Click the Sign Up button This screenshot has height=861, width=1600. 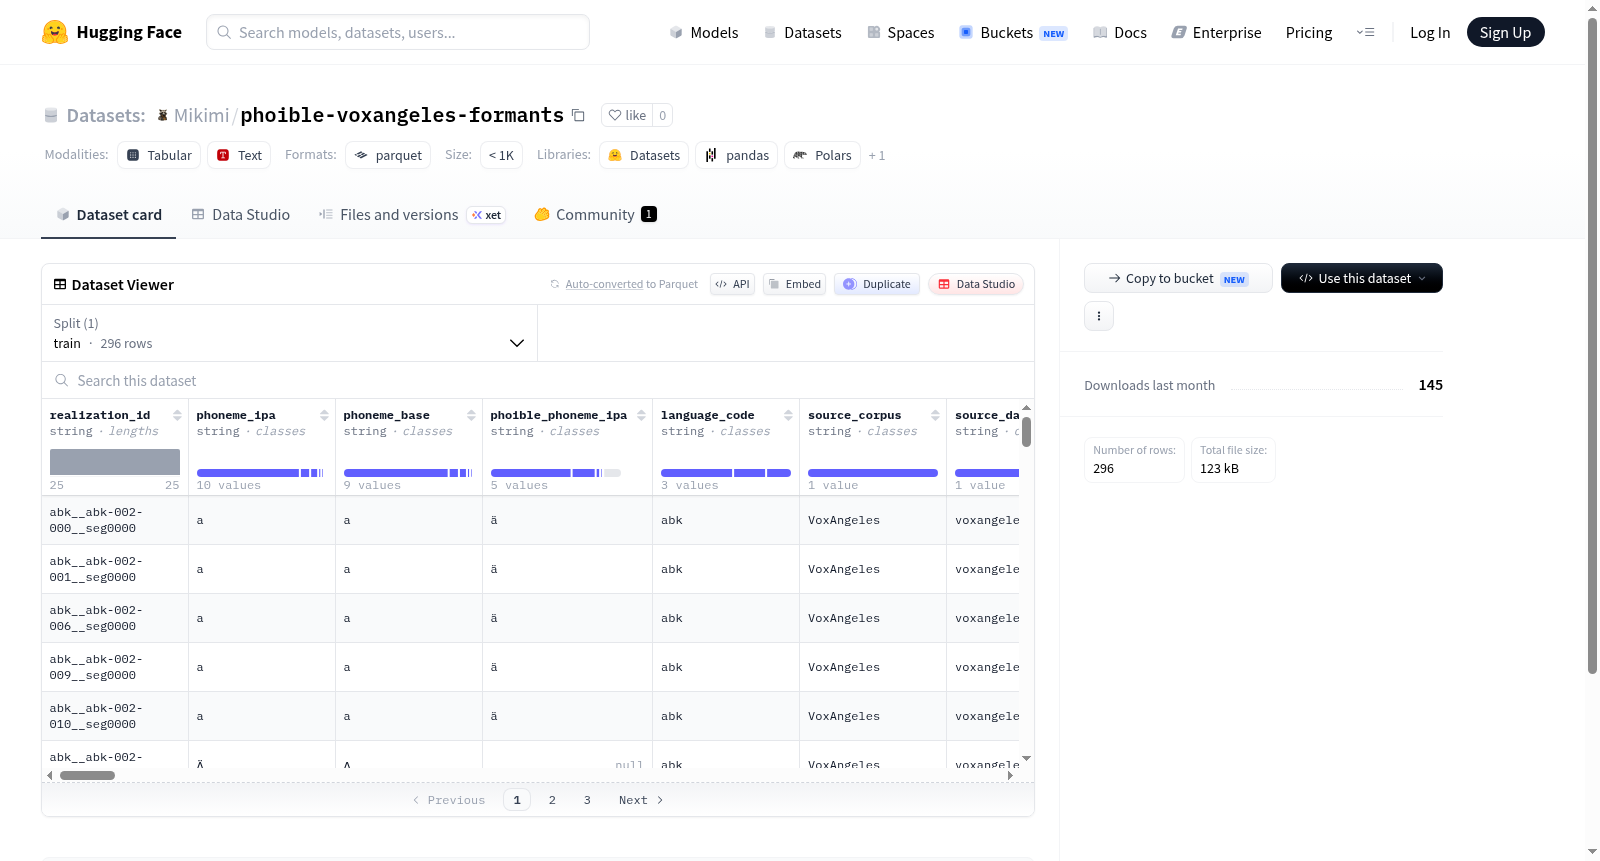(1506, 32)
